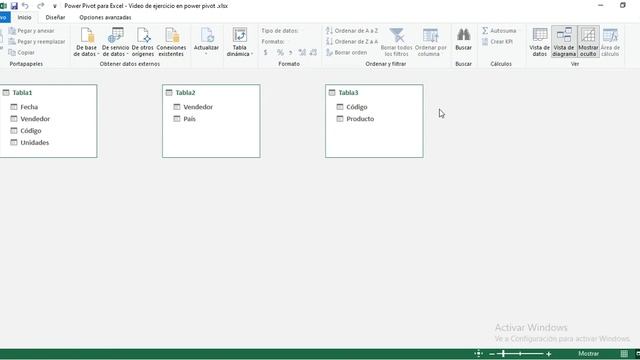Click the zoom out minus button

coord(492,354)
